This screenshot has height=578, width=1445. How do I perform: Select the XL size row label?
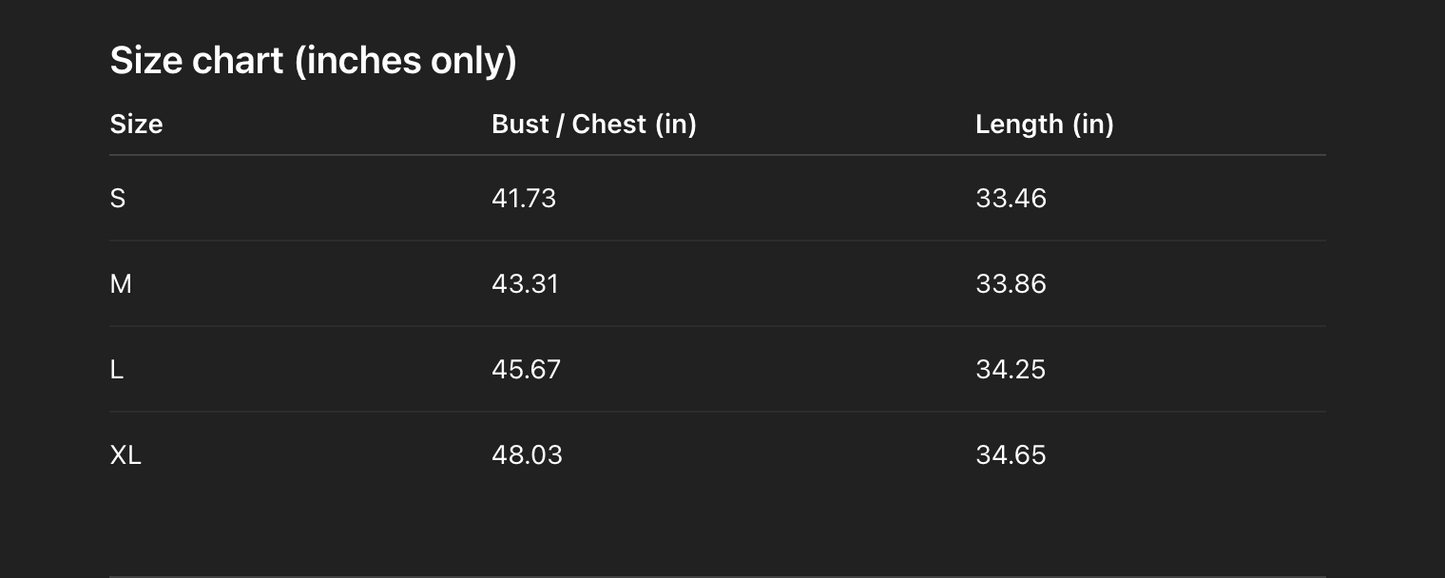tap(126, 455)
